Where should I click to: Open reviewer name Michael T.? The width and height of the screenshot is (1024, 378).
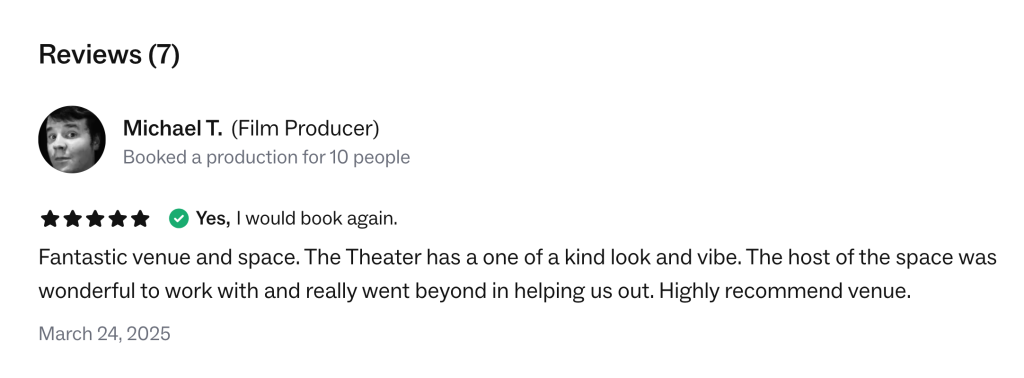point(172,129)
